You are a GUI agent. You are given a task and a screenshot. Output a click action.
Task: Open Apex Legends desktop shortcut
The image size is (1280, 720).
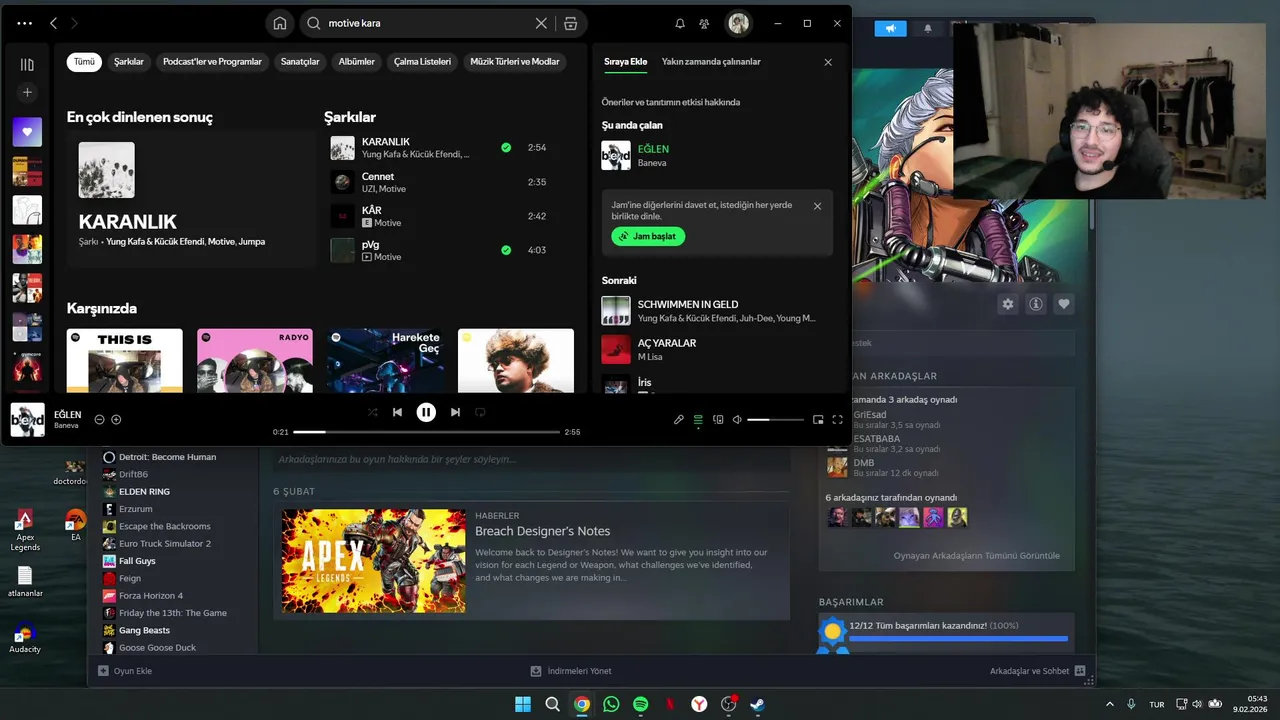pos(25,530)
